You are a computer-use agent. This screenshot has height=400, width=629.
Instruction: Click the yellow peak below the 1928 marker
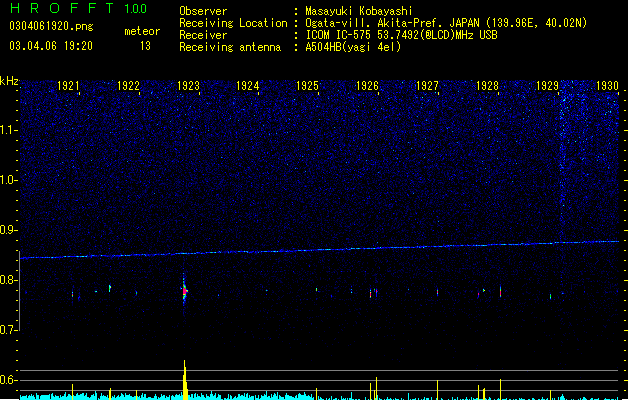[500, 389]
